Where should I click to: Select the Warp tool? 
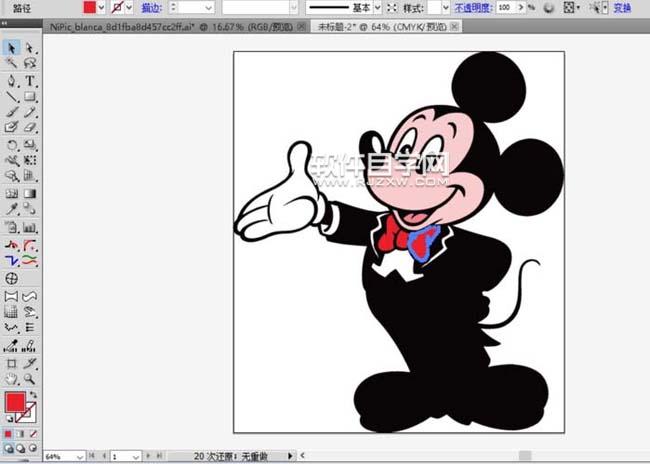tap(11, 160)
